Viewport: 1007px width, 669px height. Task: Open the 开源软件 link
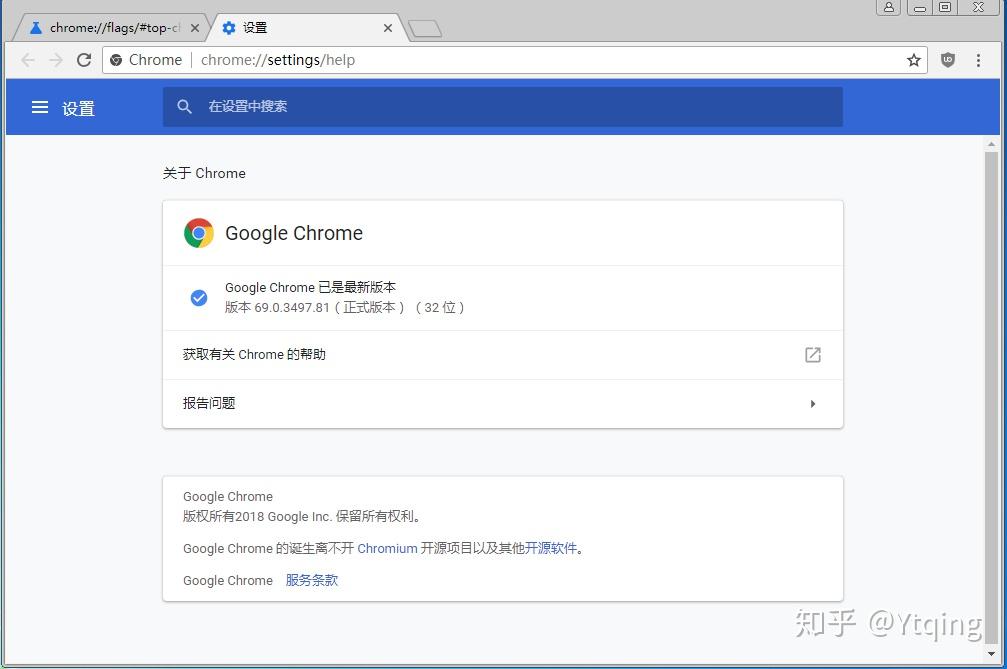tap(550, 548)
